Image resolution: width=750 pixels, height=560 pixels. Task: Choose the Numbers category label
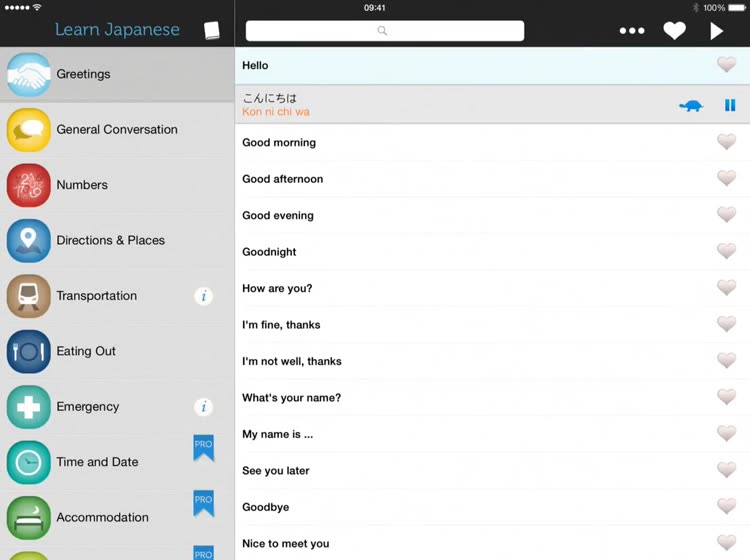click(82, 185)
